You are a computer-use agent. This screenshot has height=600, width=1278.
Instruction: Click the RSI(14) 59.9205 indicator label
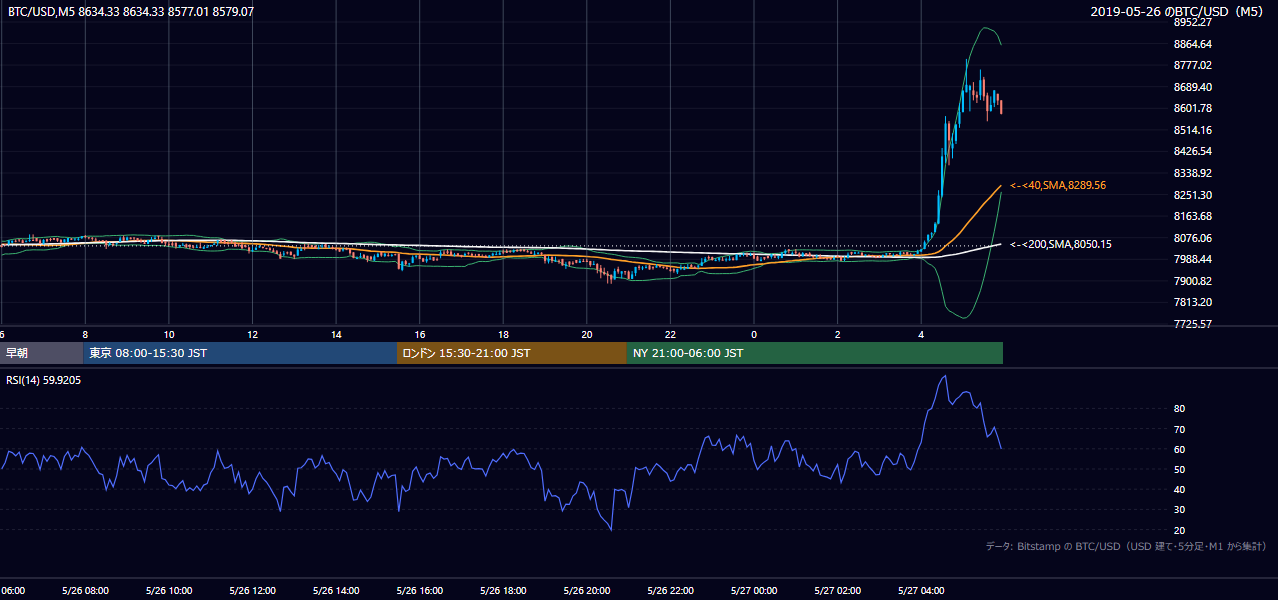(x=44, y=381)
